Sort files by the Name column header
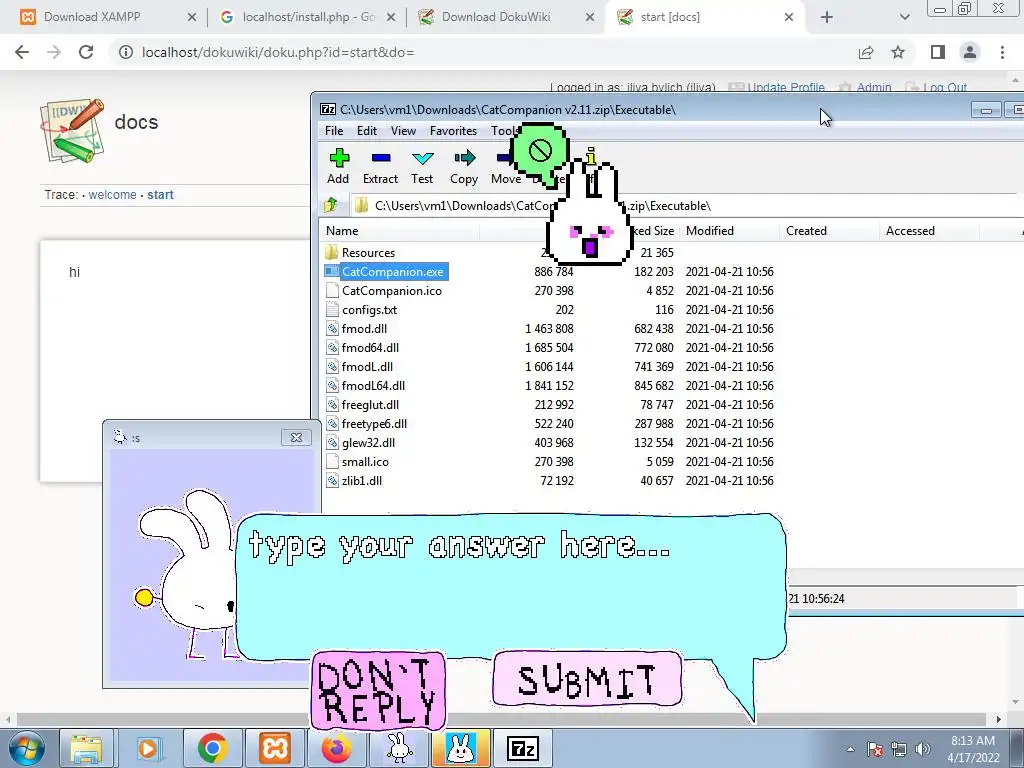 click(400, 231)
